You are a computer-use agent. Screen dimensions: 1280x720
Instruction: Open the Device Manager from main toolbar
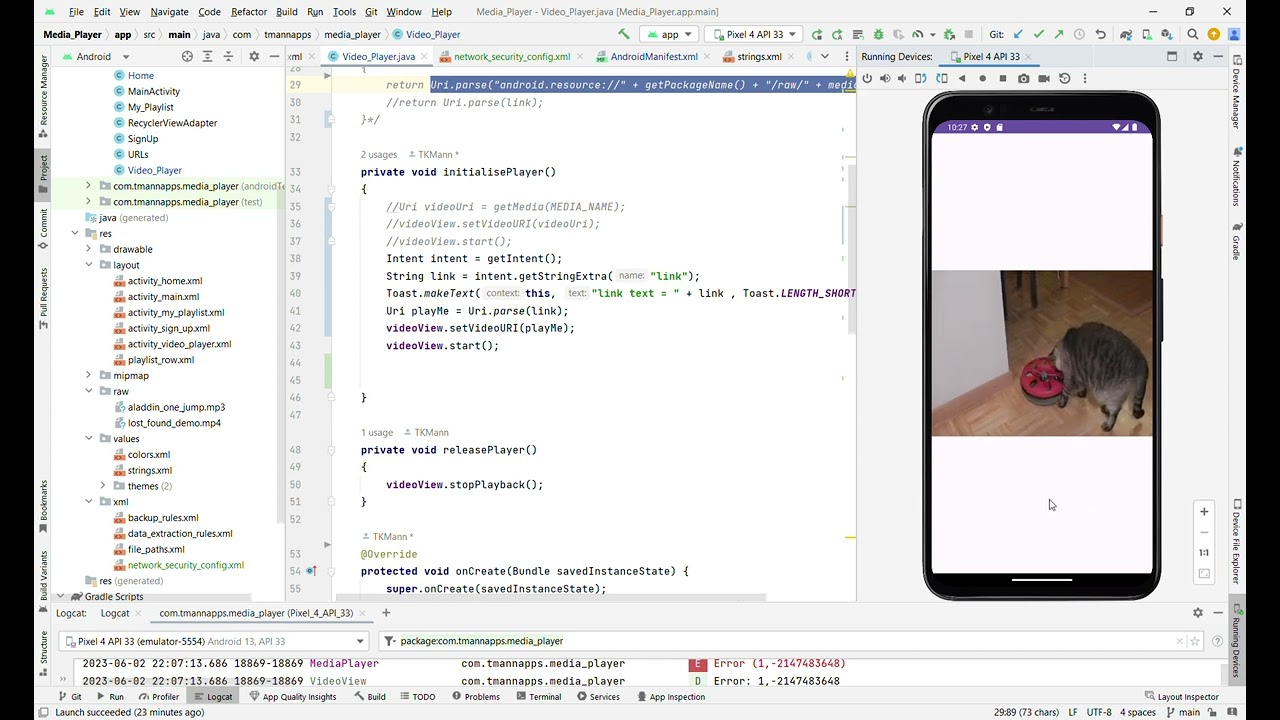(x=1147, y=34)
